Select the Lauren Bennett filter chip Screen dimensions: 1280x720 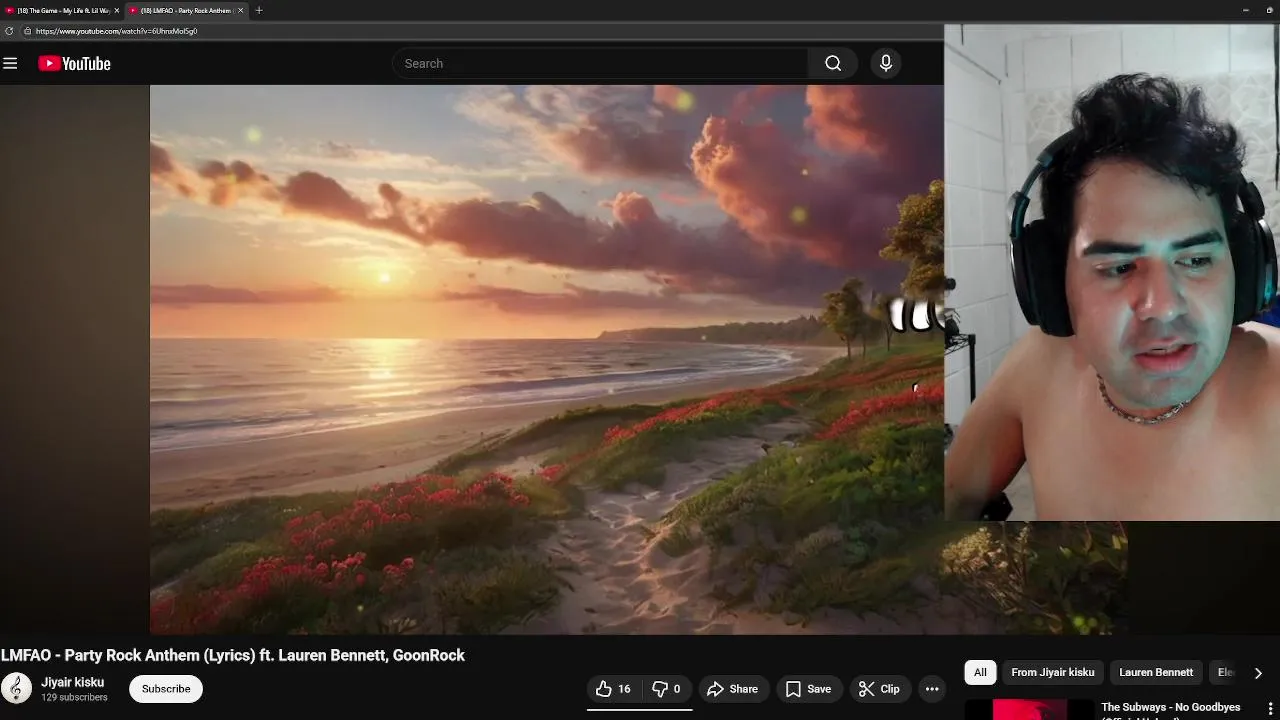pos(1156,672)
